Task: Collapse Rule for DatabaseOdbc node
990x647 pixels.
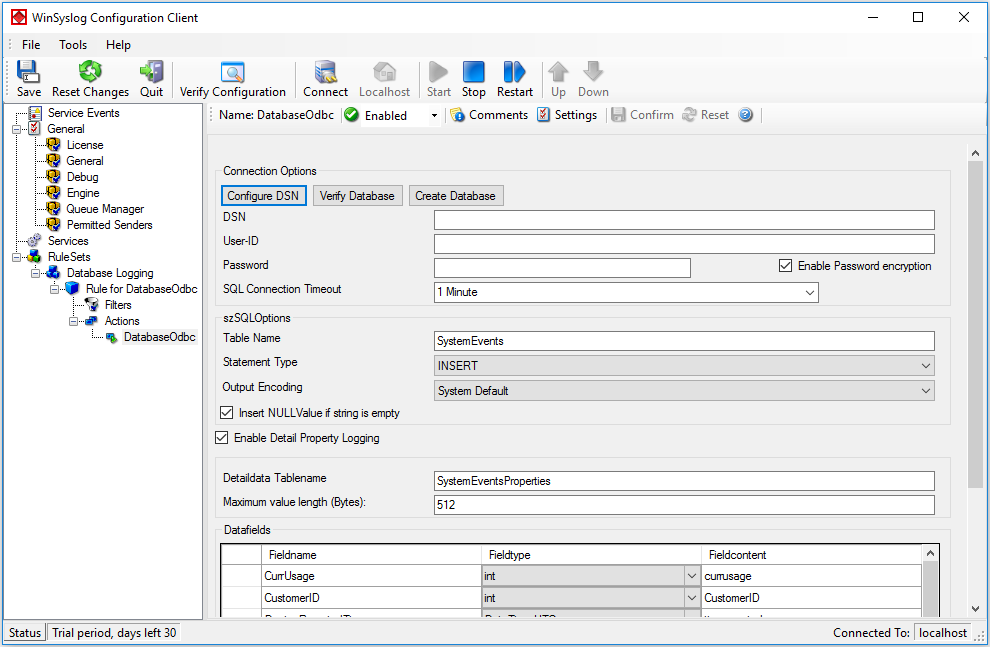Action: pos(54,289)
